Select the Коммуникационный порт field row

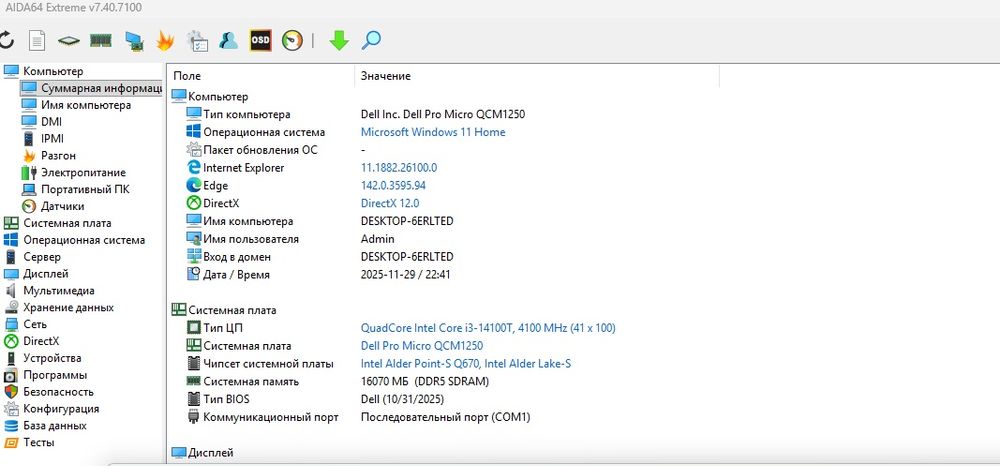point(270,418)
